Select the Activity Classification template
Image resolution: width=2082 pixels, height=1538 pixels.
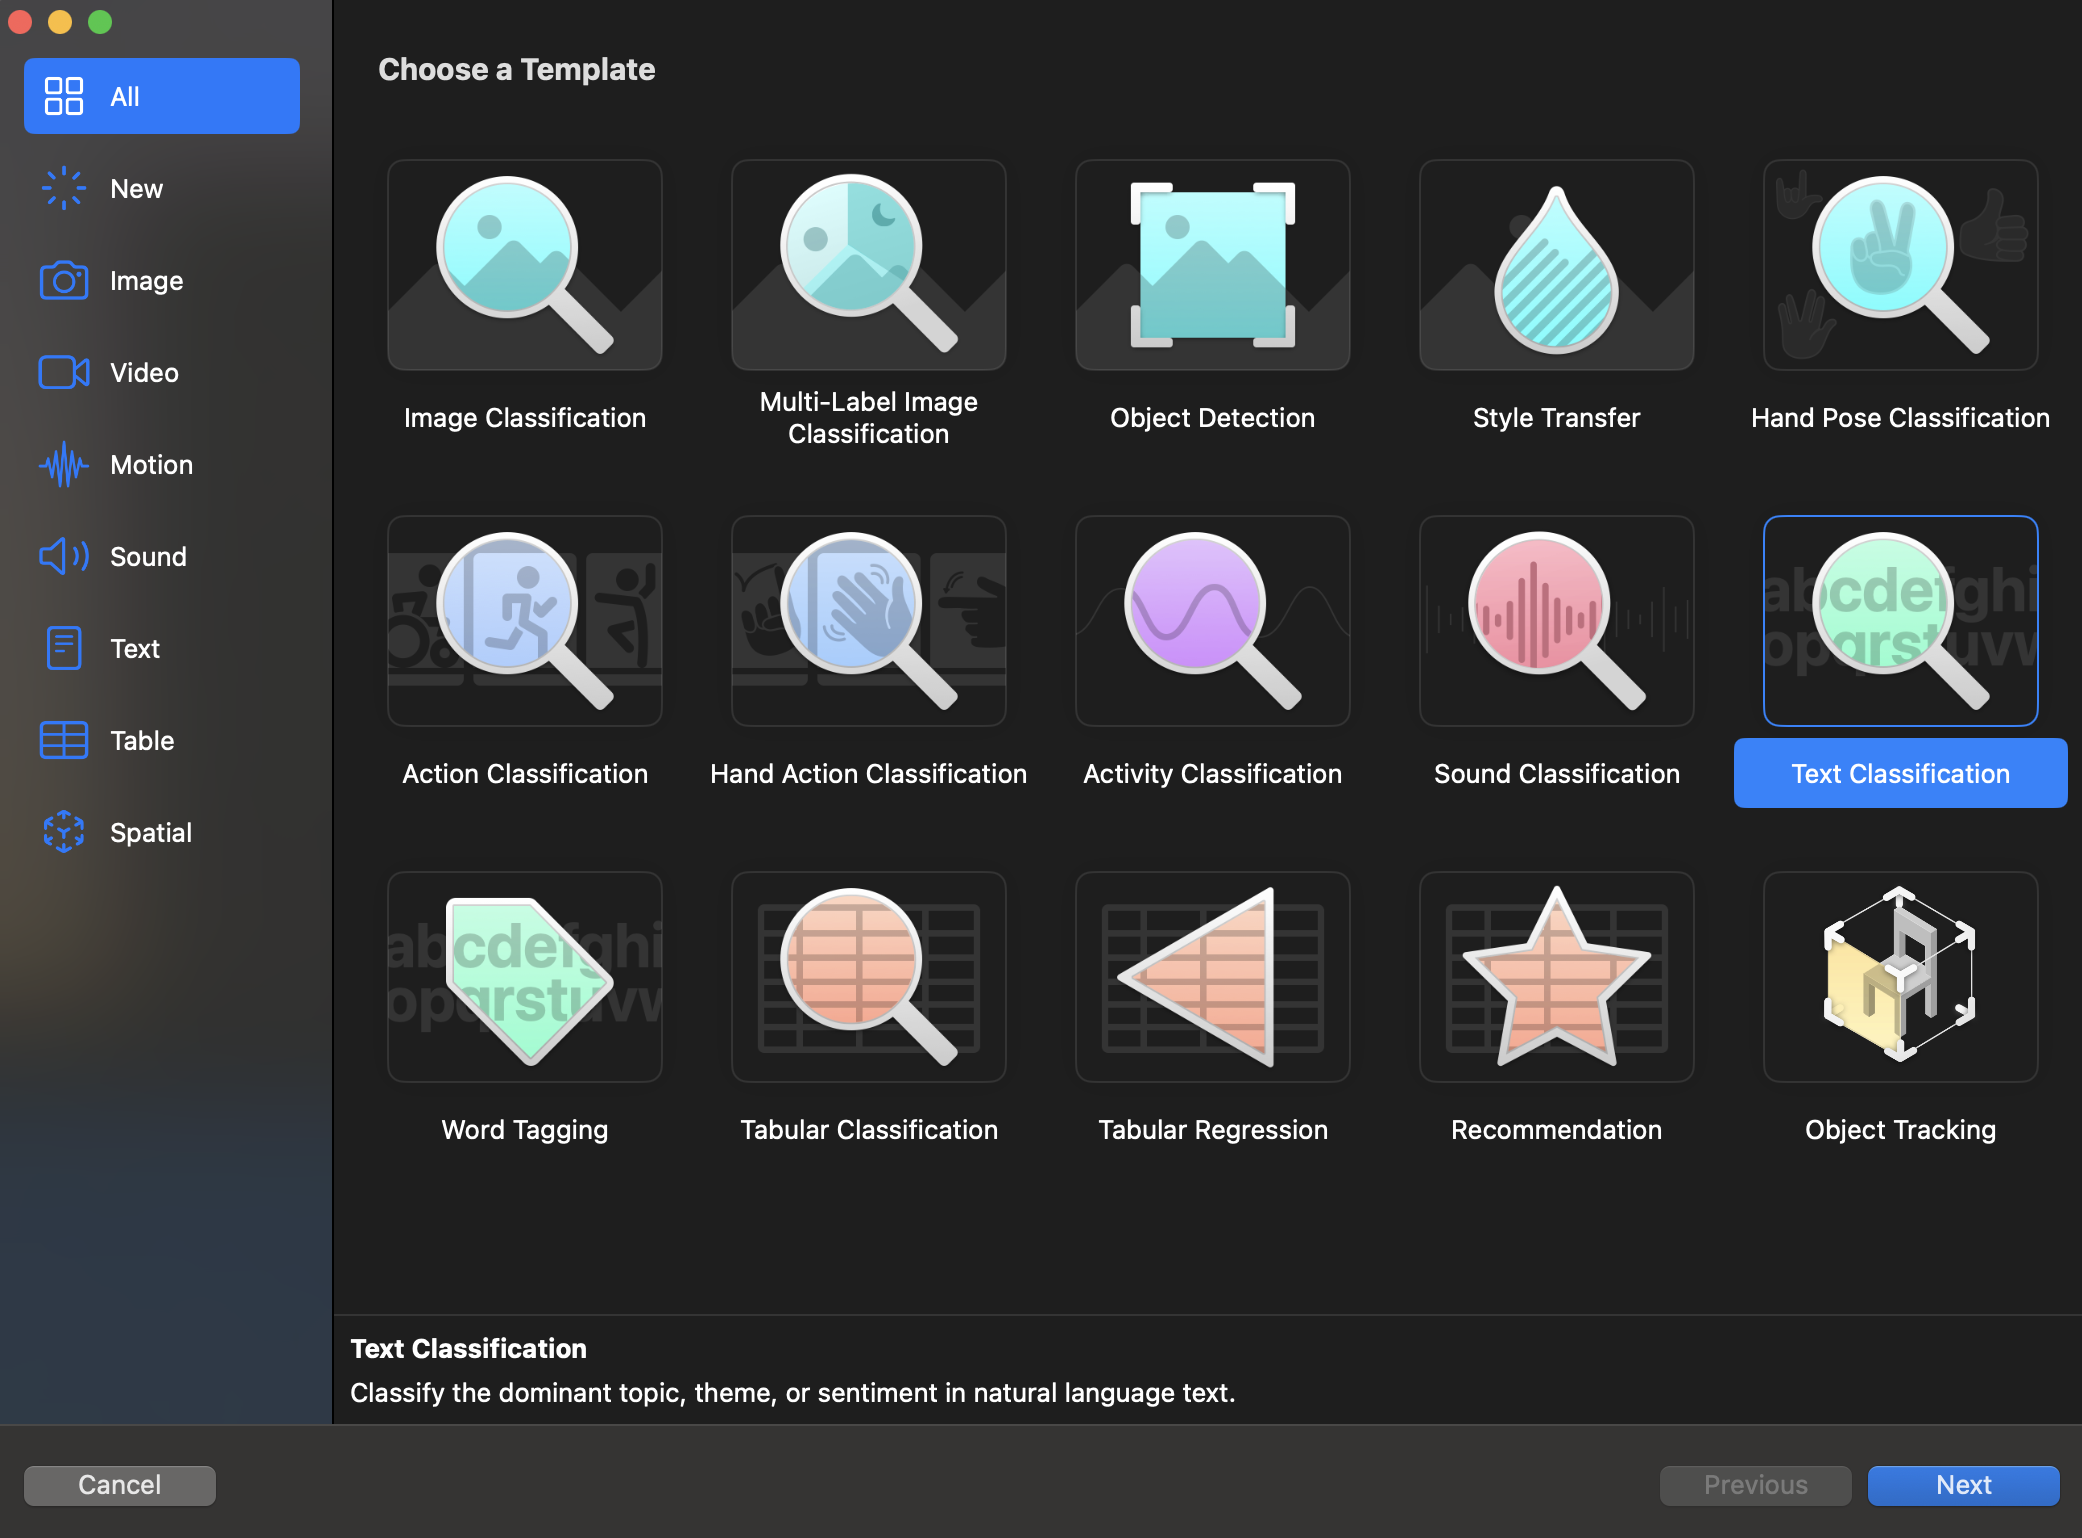click(1212, 621)
